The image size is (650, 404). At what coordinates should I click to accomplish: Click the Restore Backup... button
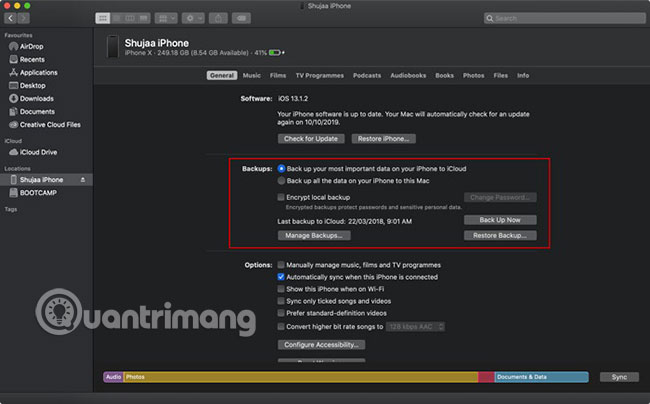[x=500, y=235]
